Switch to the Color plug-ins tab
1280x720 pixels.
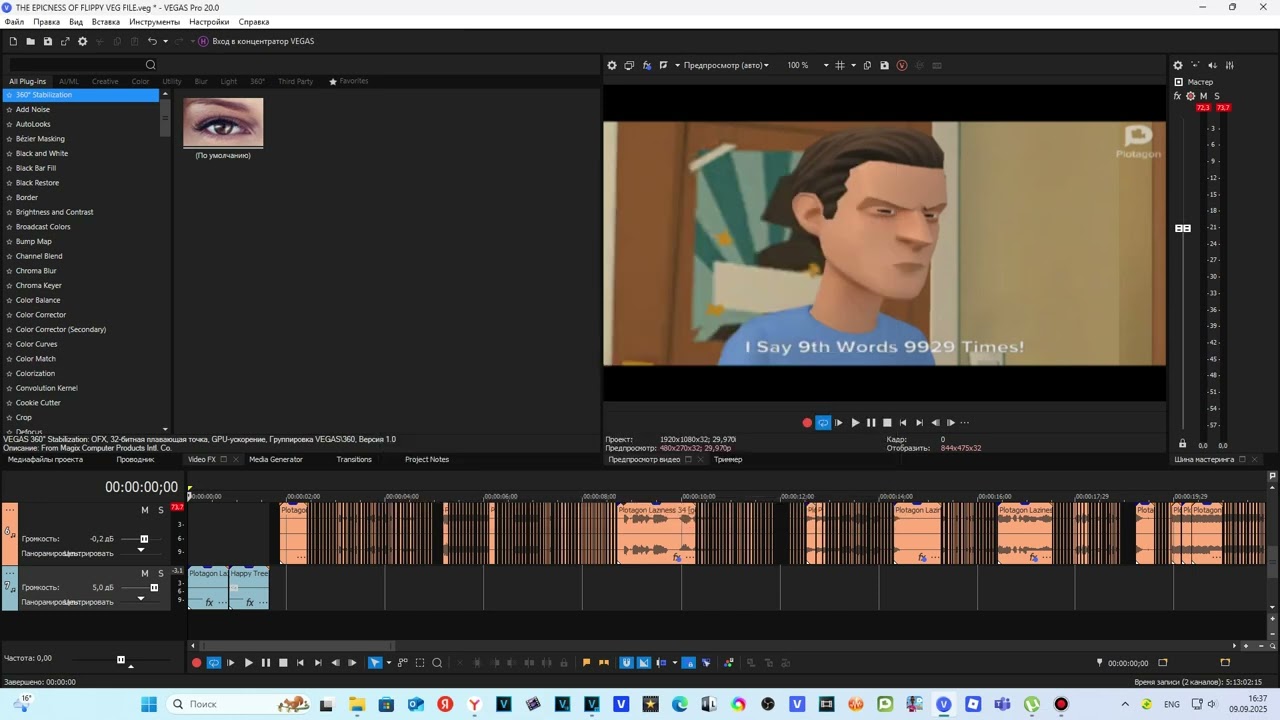[141, 81]
